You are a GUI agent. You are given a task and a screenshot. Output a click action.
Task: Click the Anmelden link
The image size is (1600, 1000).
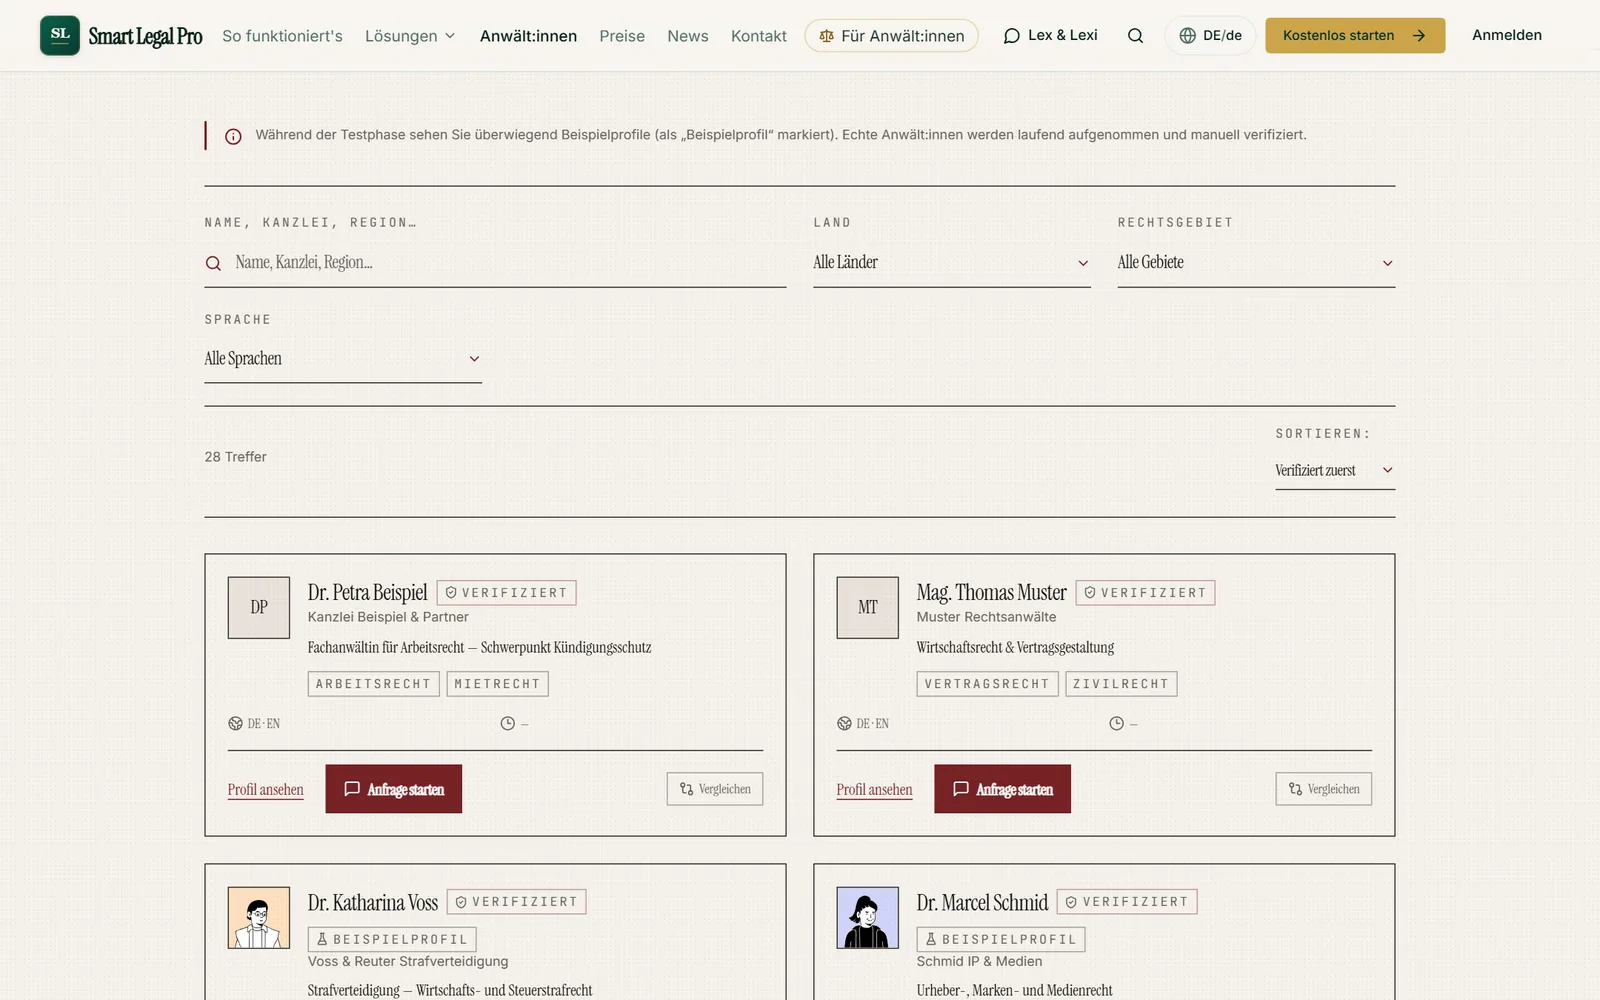pos(1507,35)
